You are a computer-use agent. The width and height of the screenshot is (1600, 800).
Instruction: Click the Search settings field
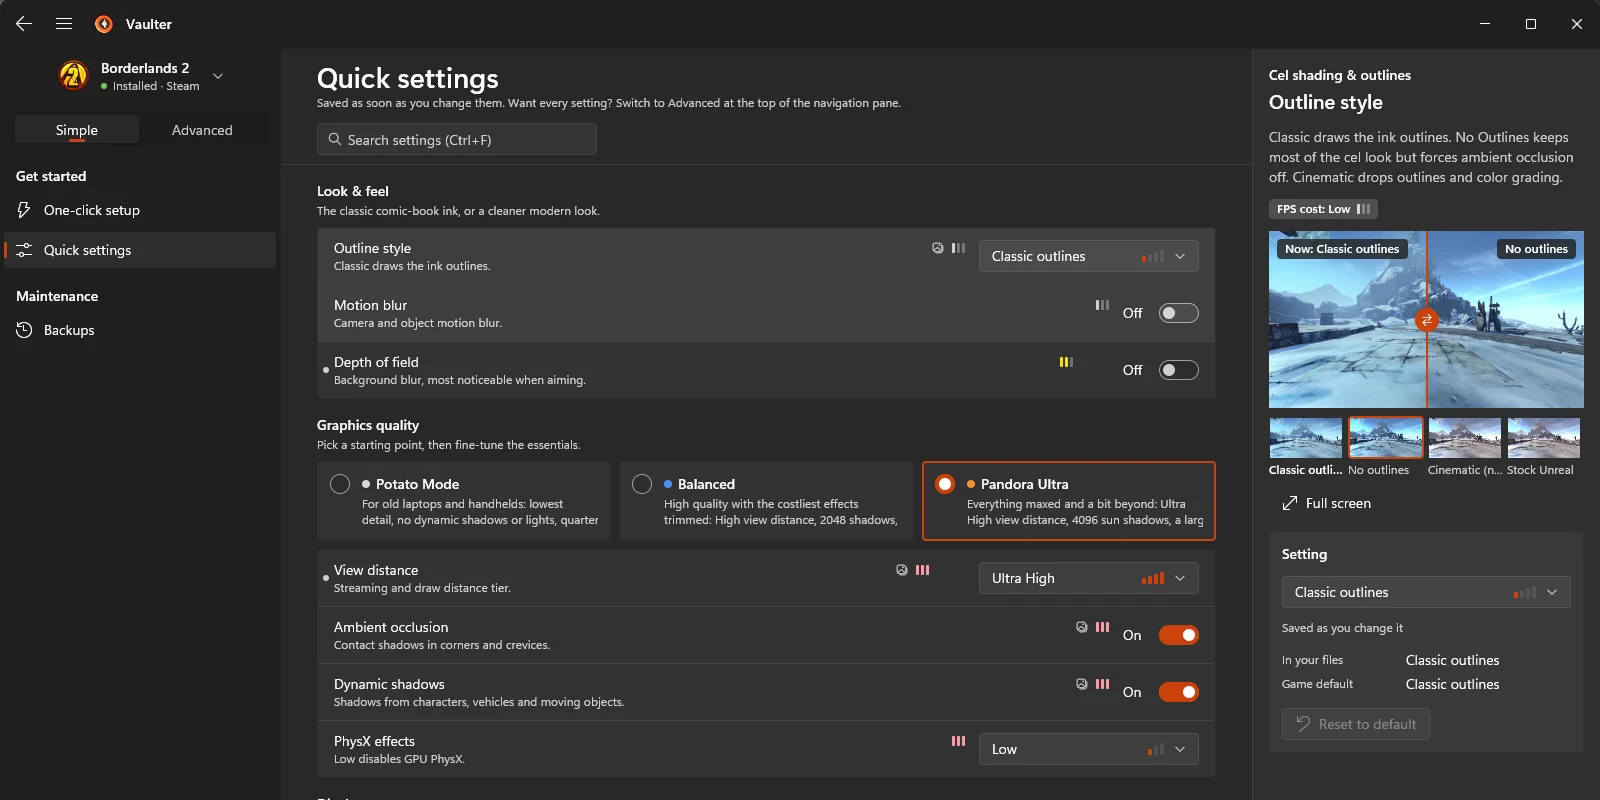[x=457, y=139]
